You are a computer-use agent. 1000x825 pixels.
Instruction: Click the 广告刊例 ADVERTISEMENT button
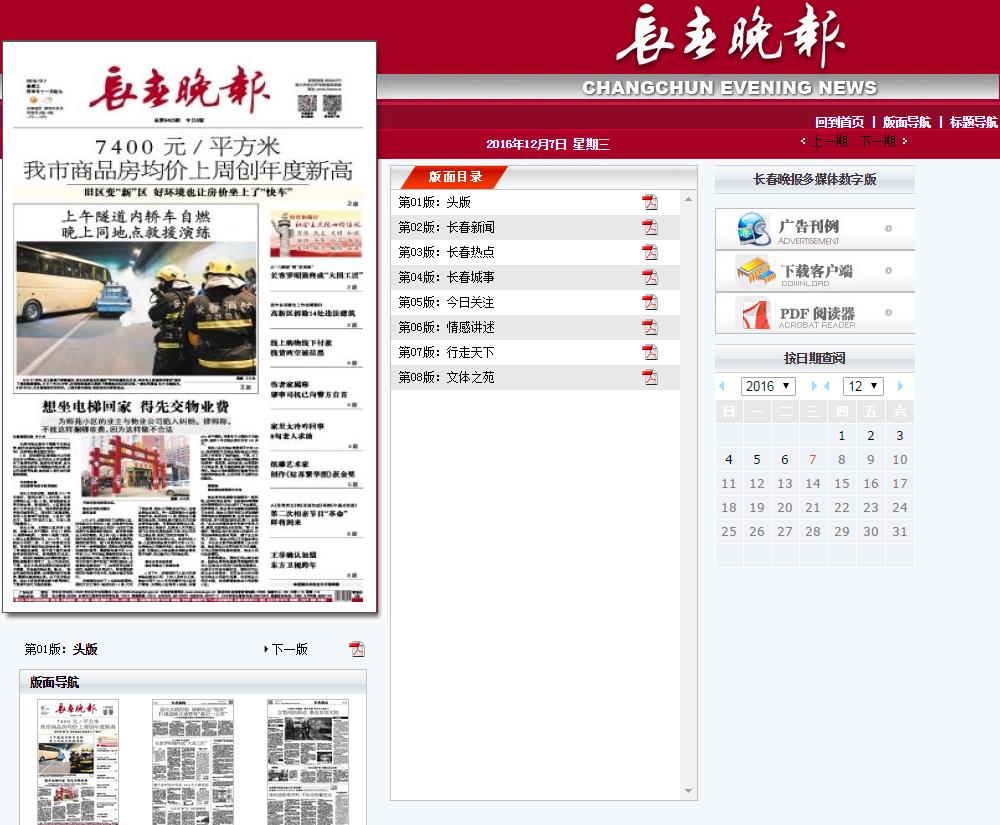click(815, 229)
